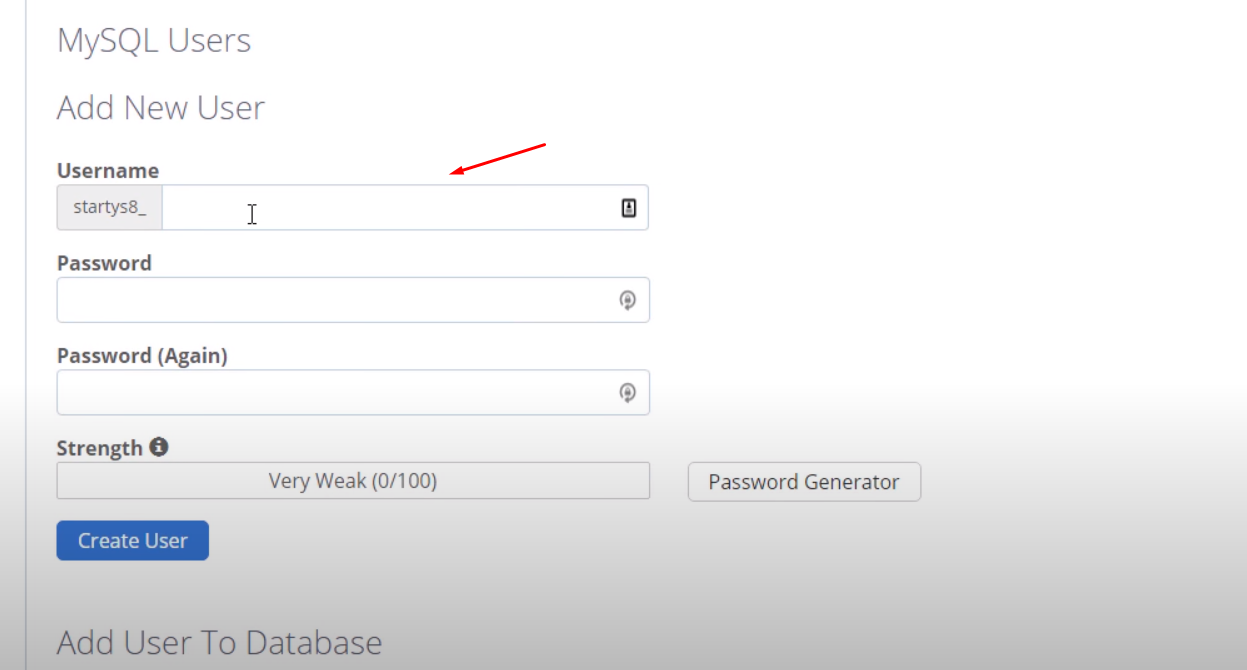The height and width of the screenshot is (670, 1247).
Task: Click the Very Weak (0/100) strength meter
Action: point(353,481)
